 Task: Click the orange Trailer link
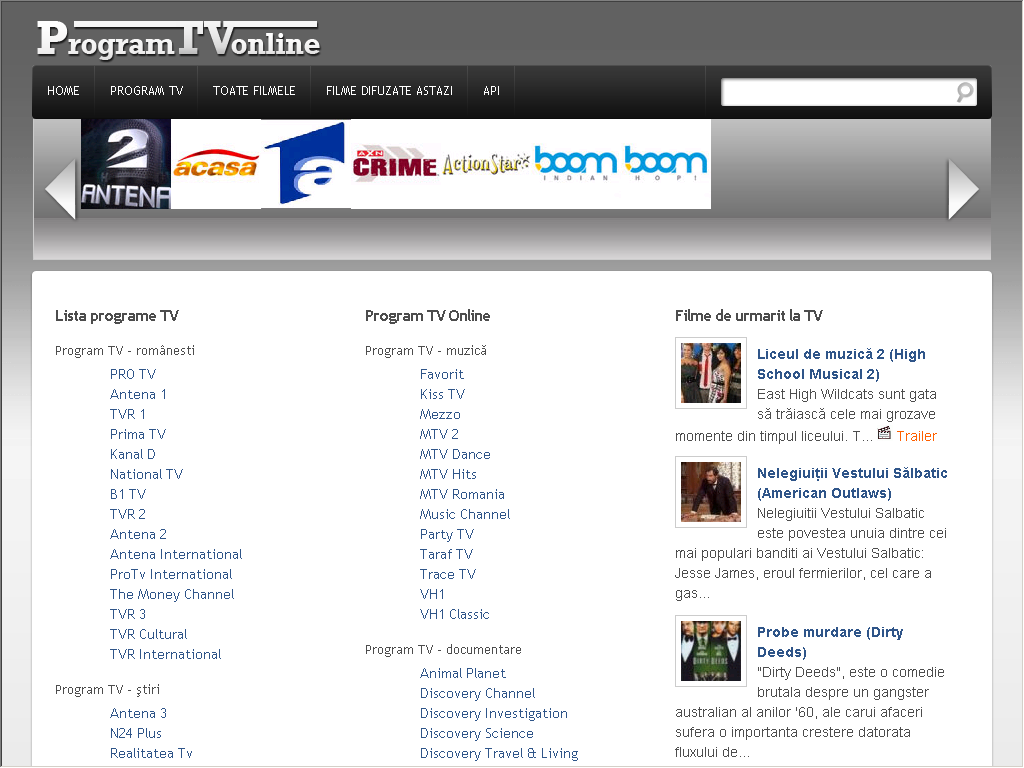916,436
